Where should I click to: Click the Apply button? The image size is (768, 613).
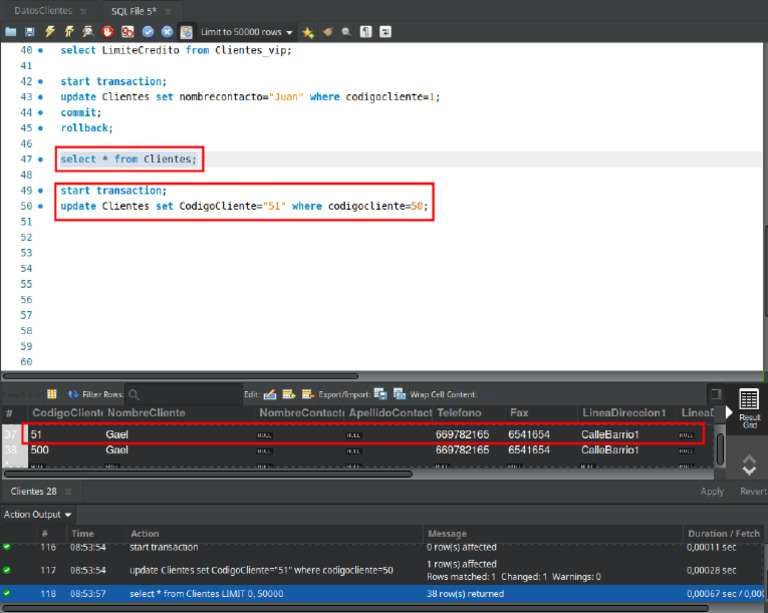click(712, 491)
